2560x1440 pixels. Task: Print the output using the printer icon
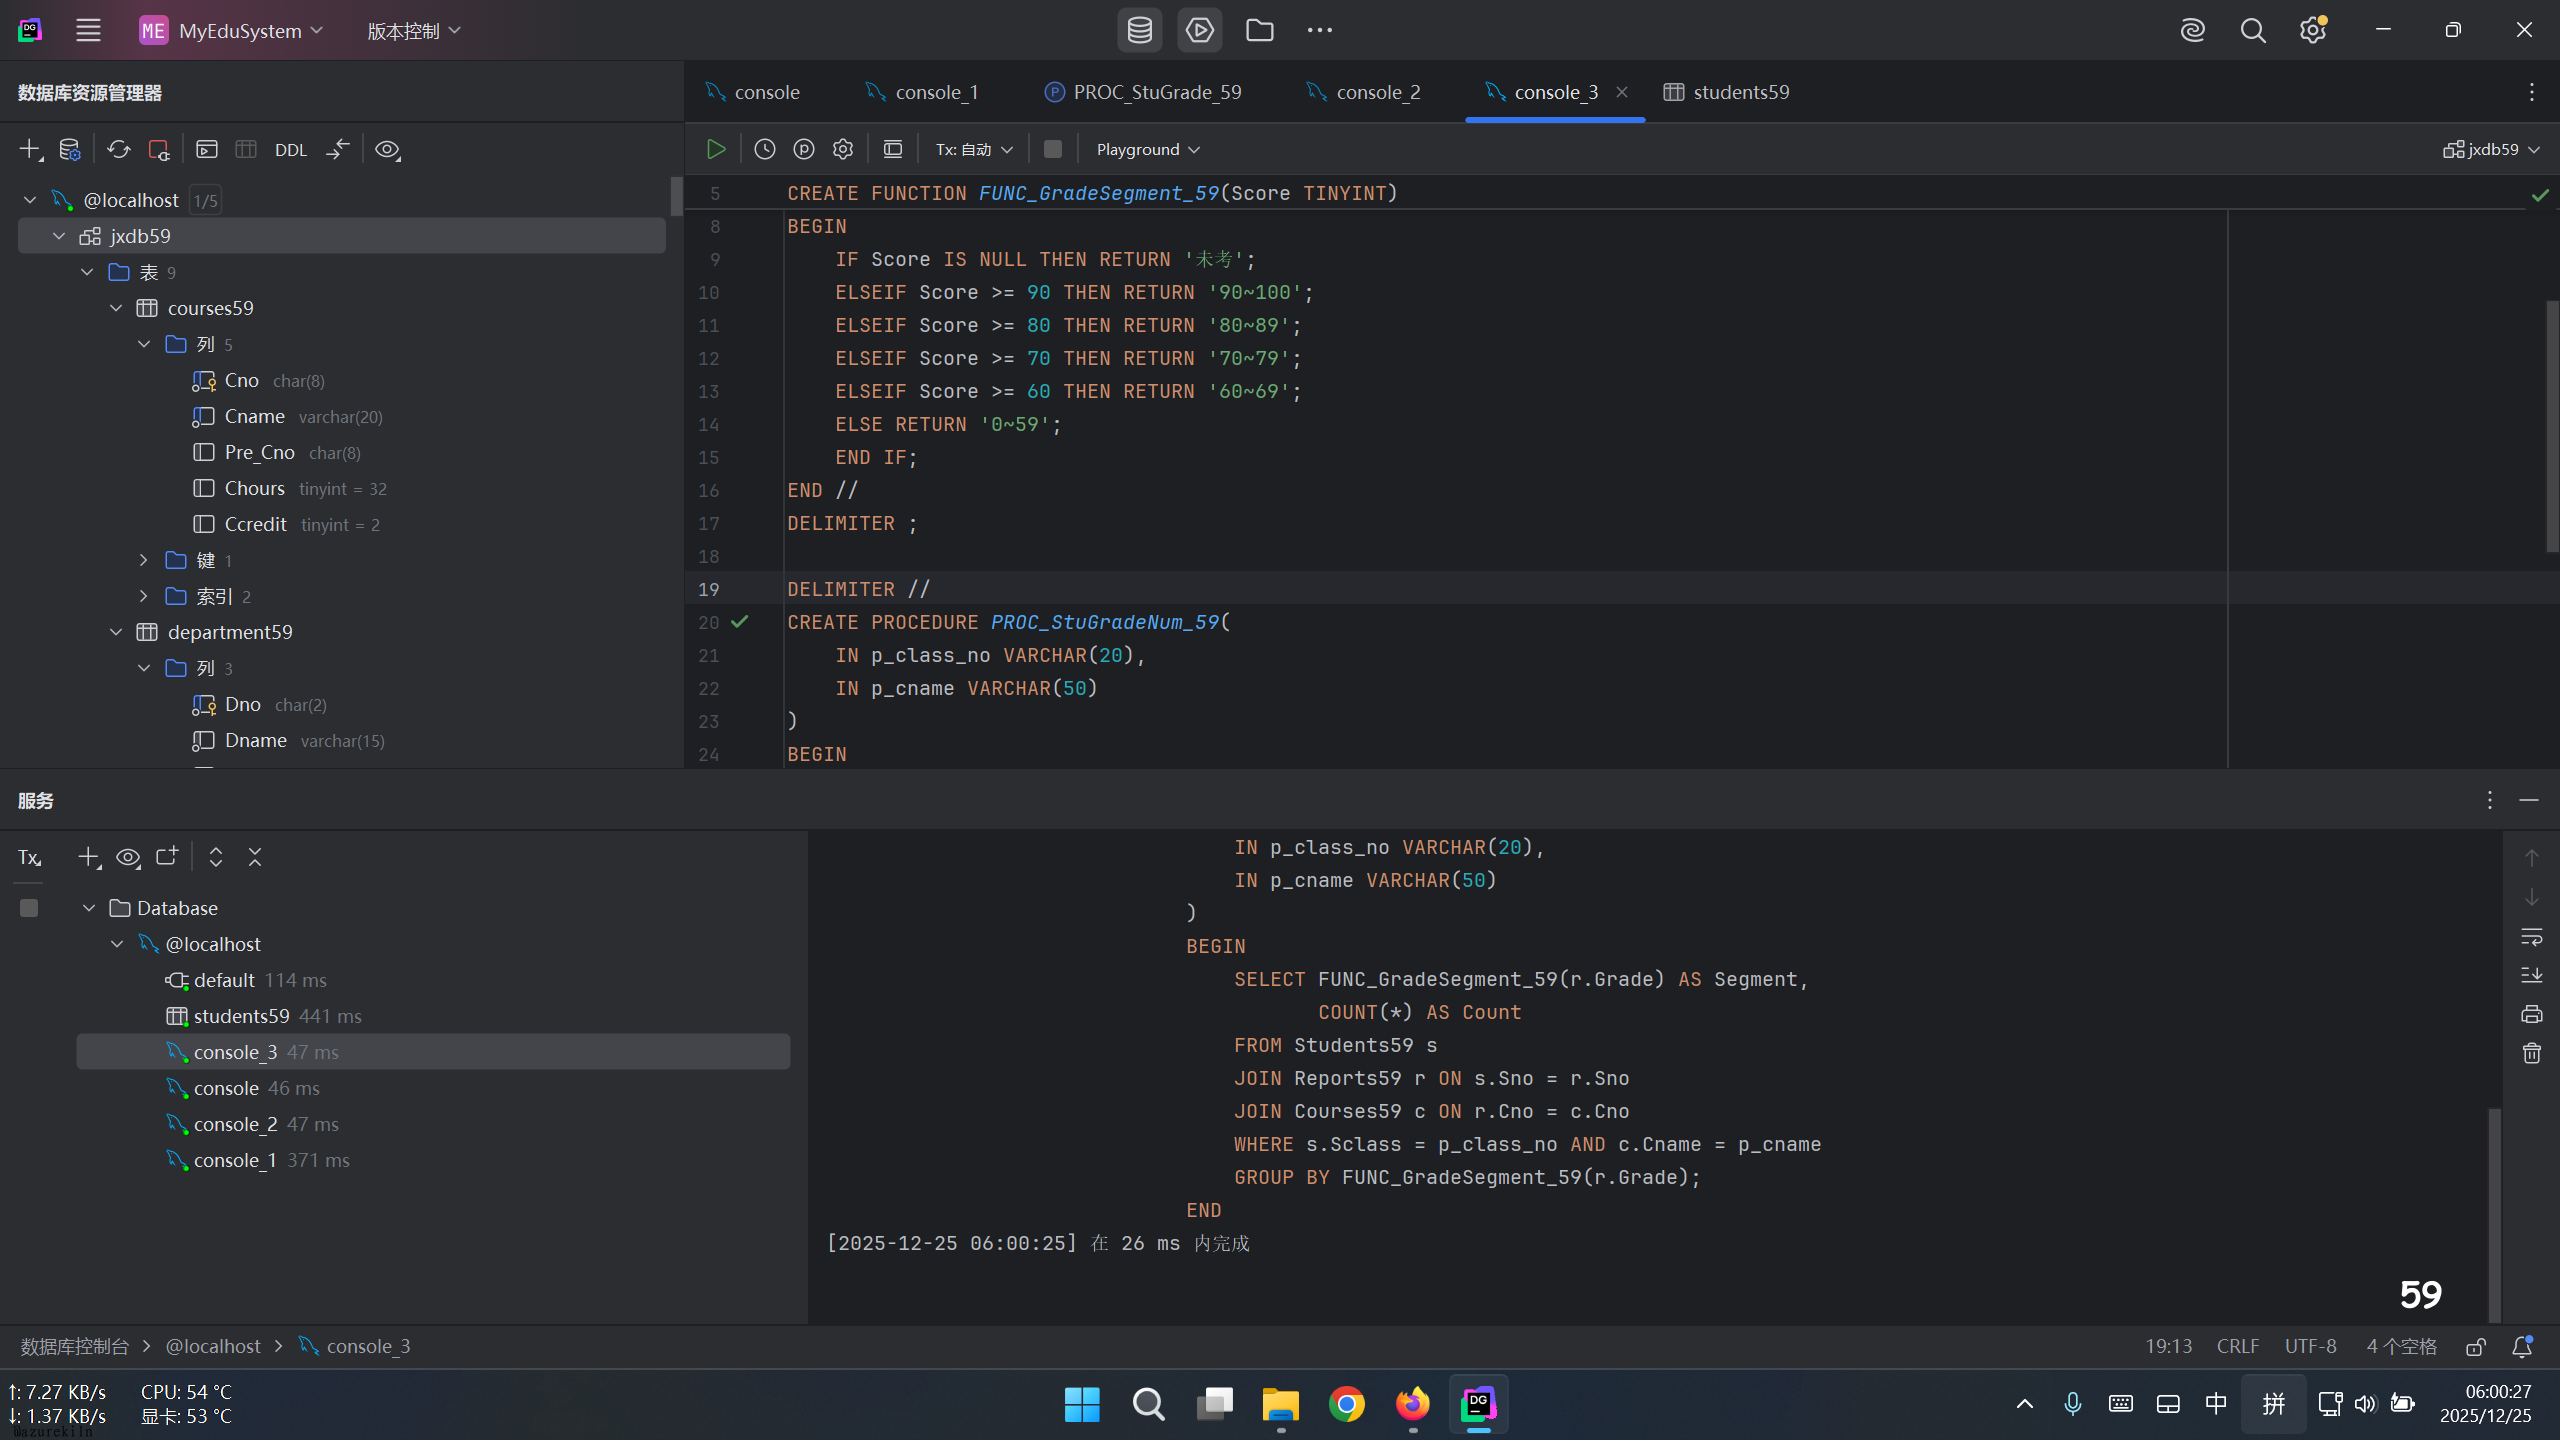2531,1014
